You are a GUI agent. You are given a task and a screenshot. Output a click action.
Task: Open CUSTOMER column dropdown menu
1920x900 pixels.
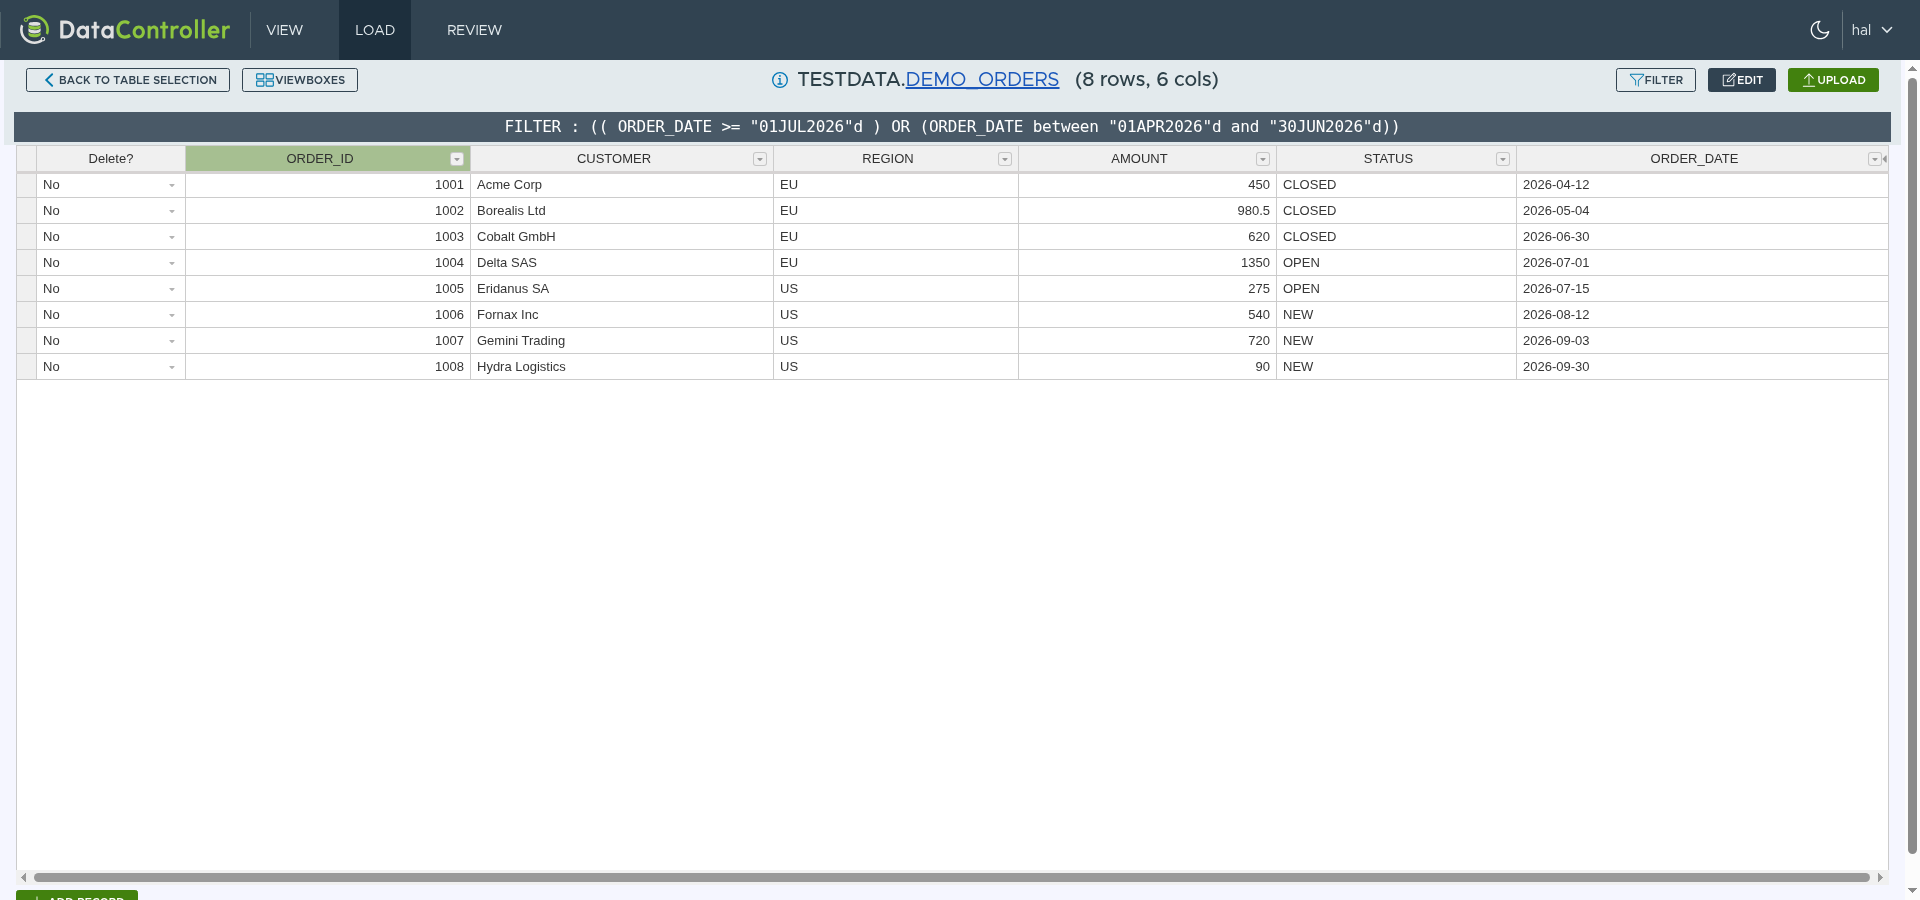(760, 159)
